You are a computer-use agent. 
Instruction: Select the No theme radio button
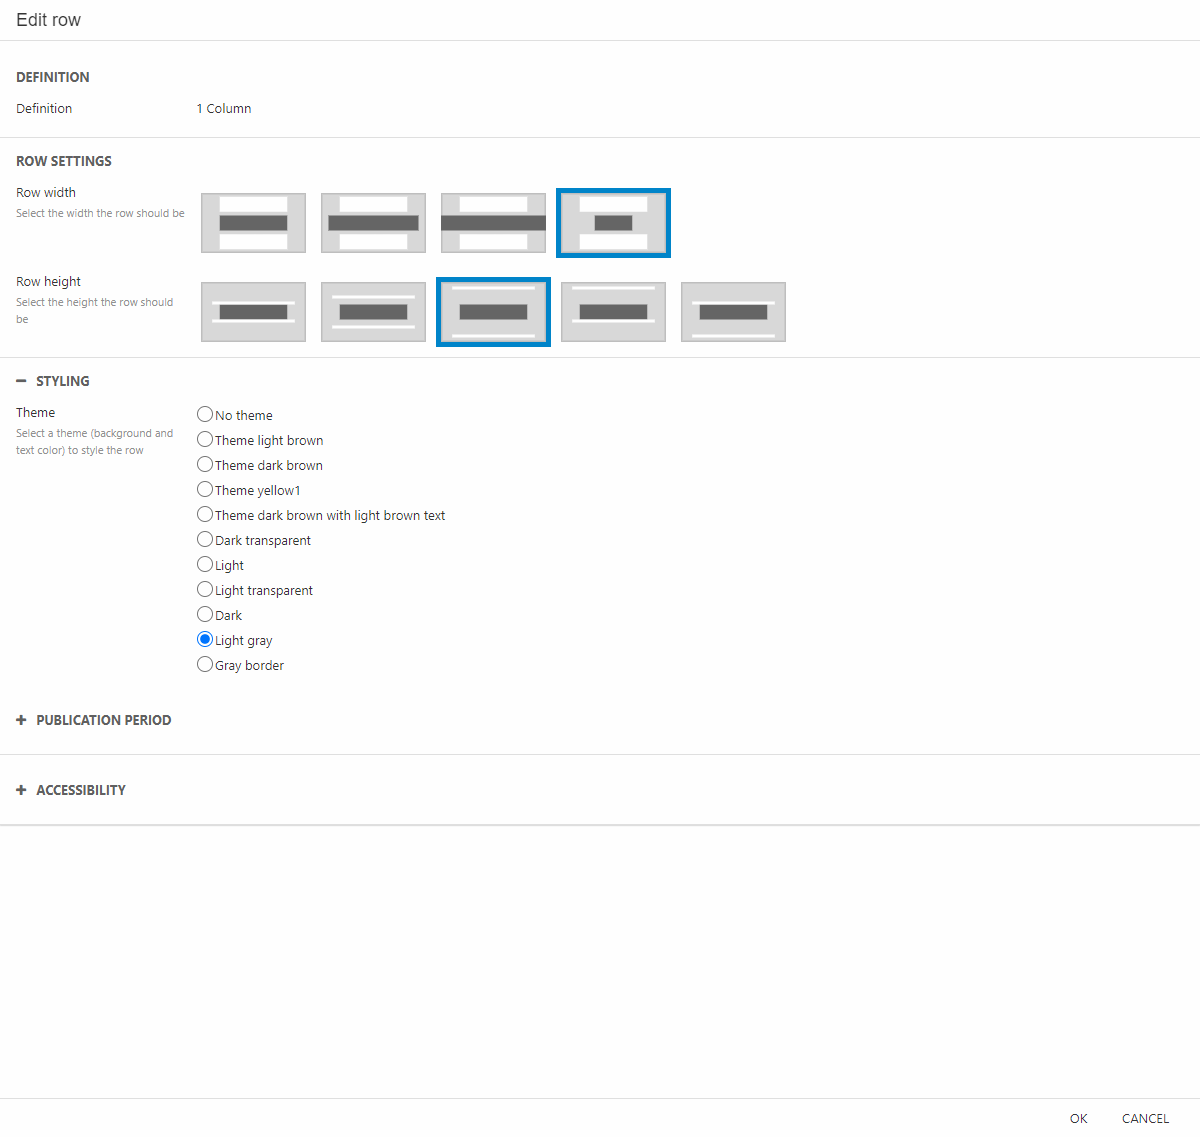coord(205,414)
